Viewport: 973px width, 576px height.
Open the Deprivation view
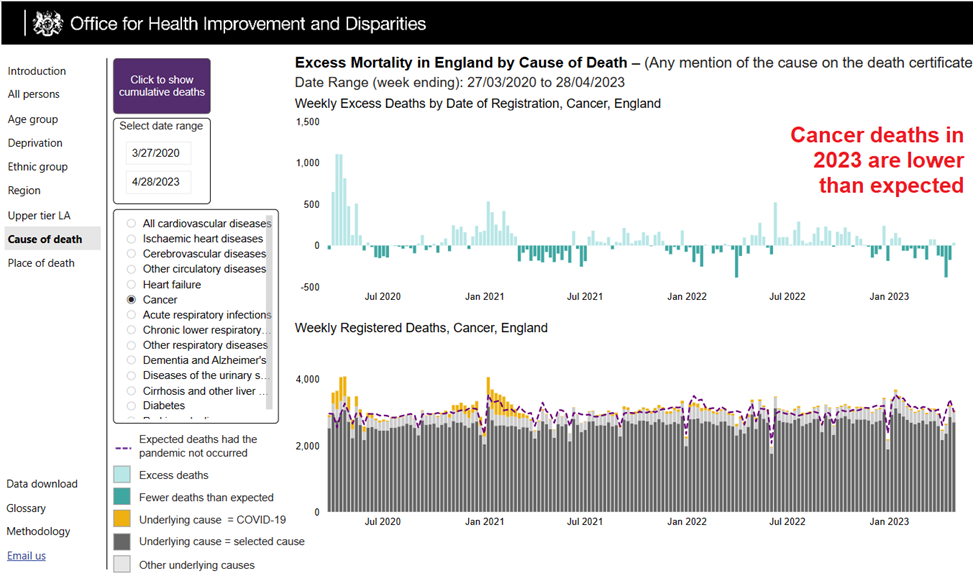coord(35,143)
